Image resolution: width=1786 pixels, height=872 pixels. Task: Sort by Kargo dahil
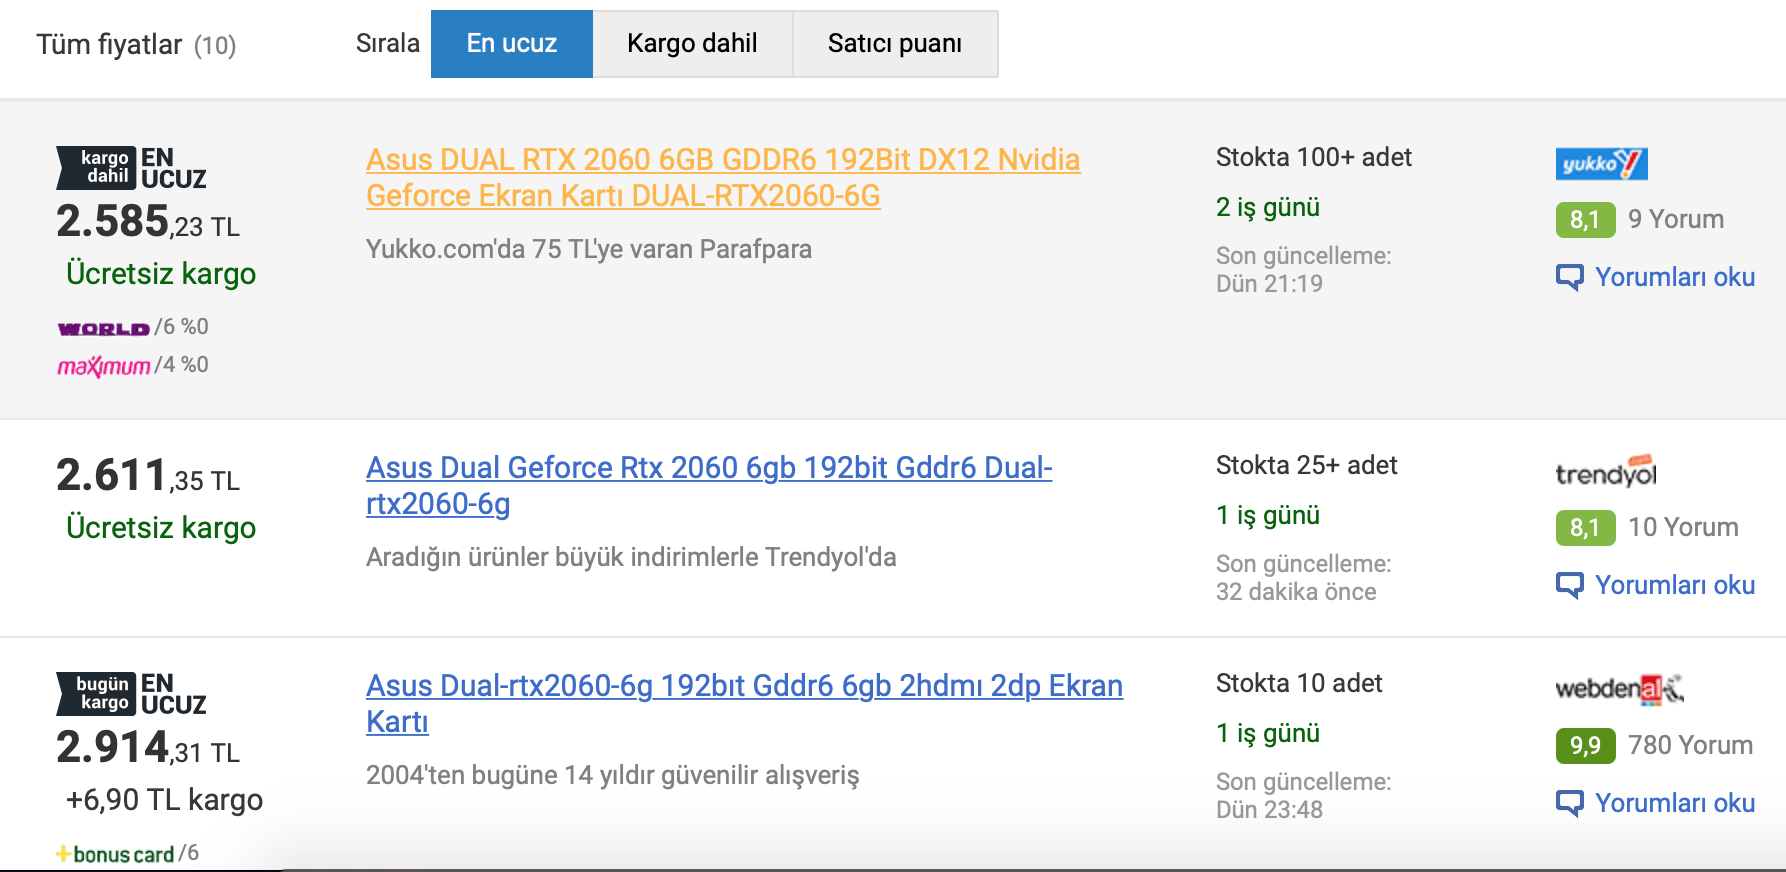(x=692, y=44)
